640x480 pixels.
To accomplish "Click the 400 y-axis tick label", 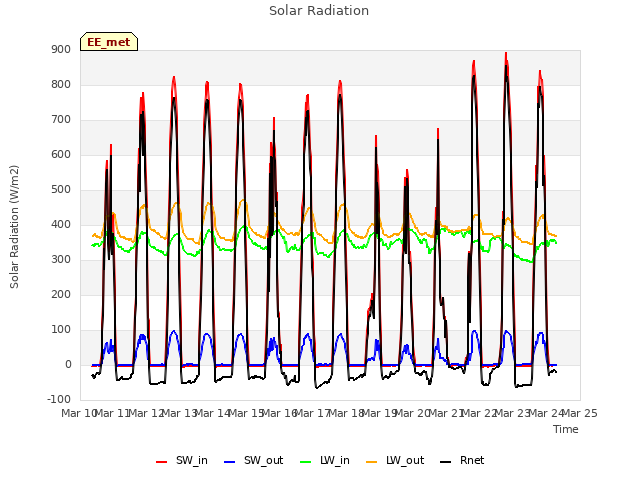I will click(61, 225).
